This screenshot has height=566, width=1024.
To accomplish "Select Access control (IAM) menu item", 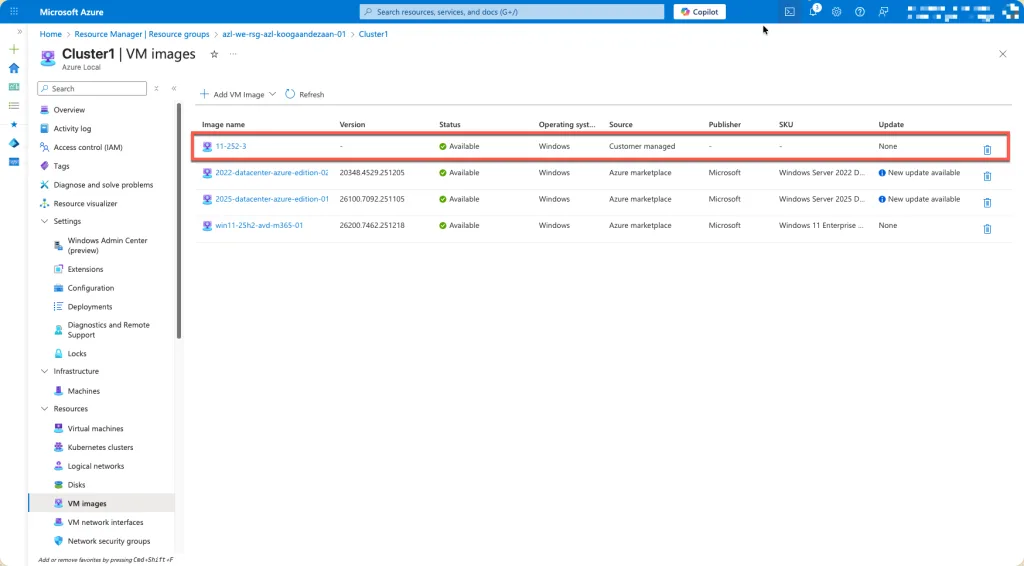I will click(88, 147).
